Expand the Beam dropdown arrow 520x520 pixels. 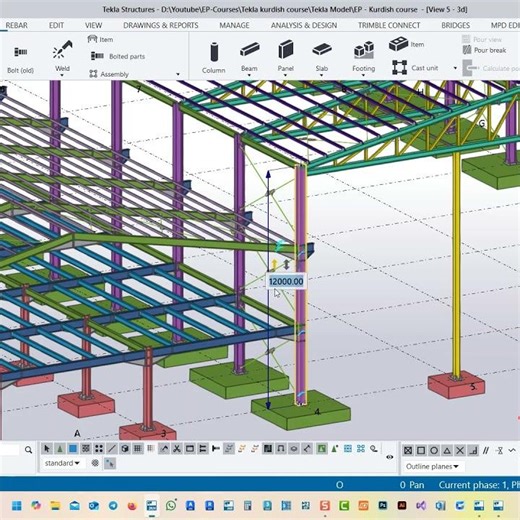[249, 76]
